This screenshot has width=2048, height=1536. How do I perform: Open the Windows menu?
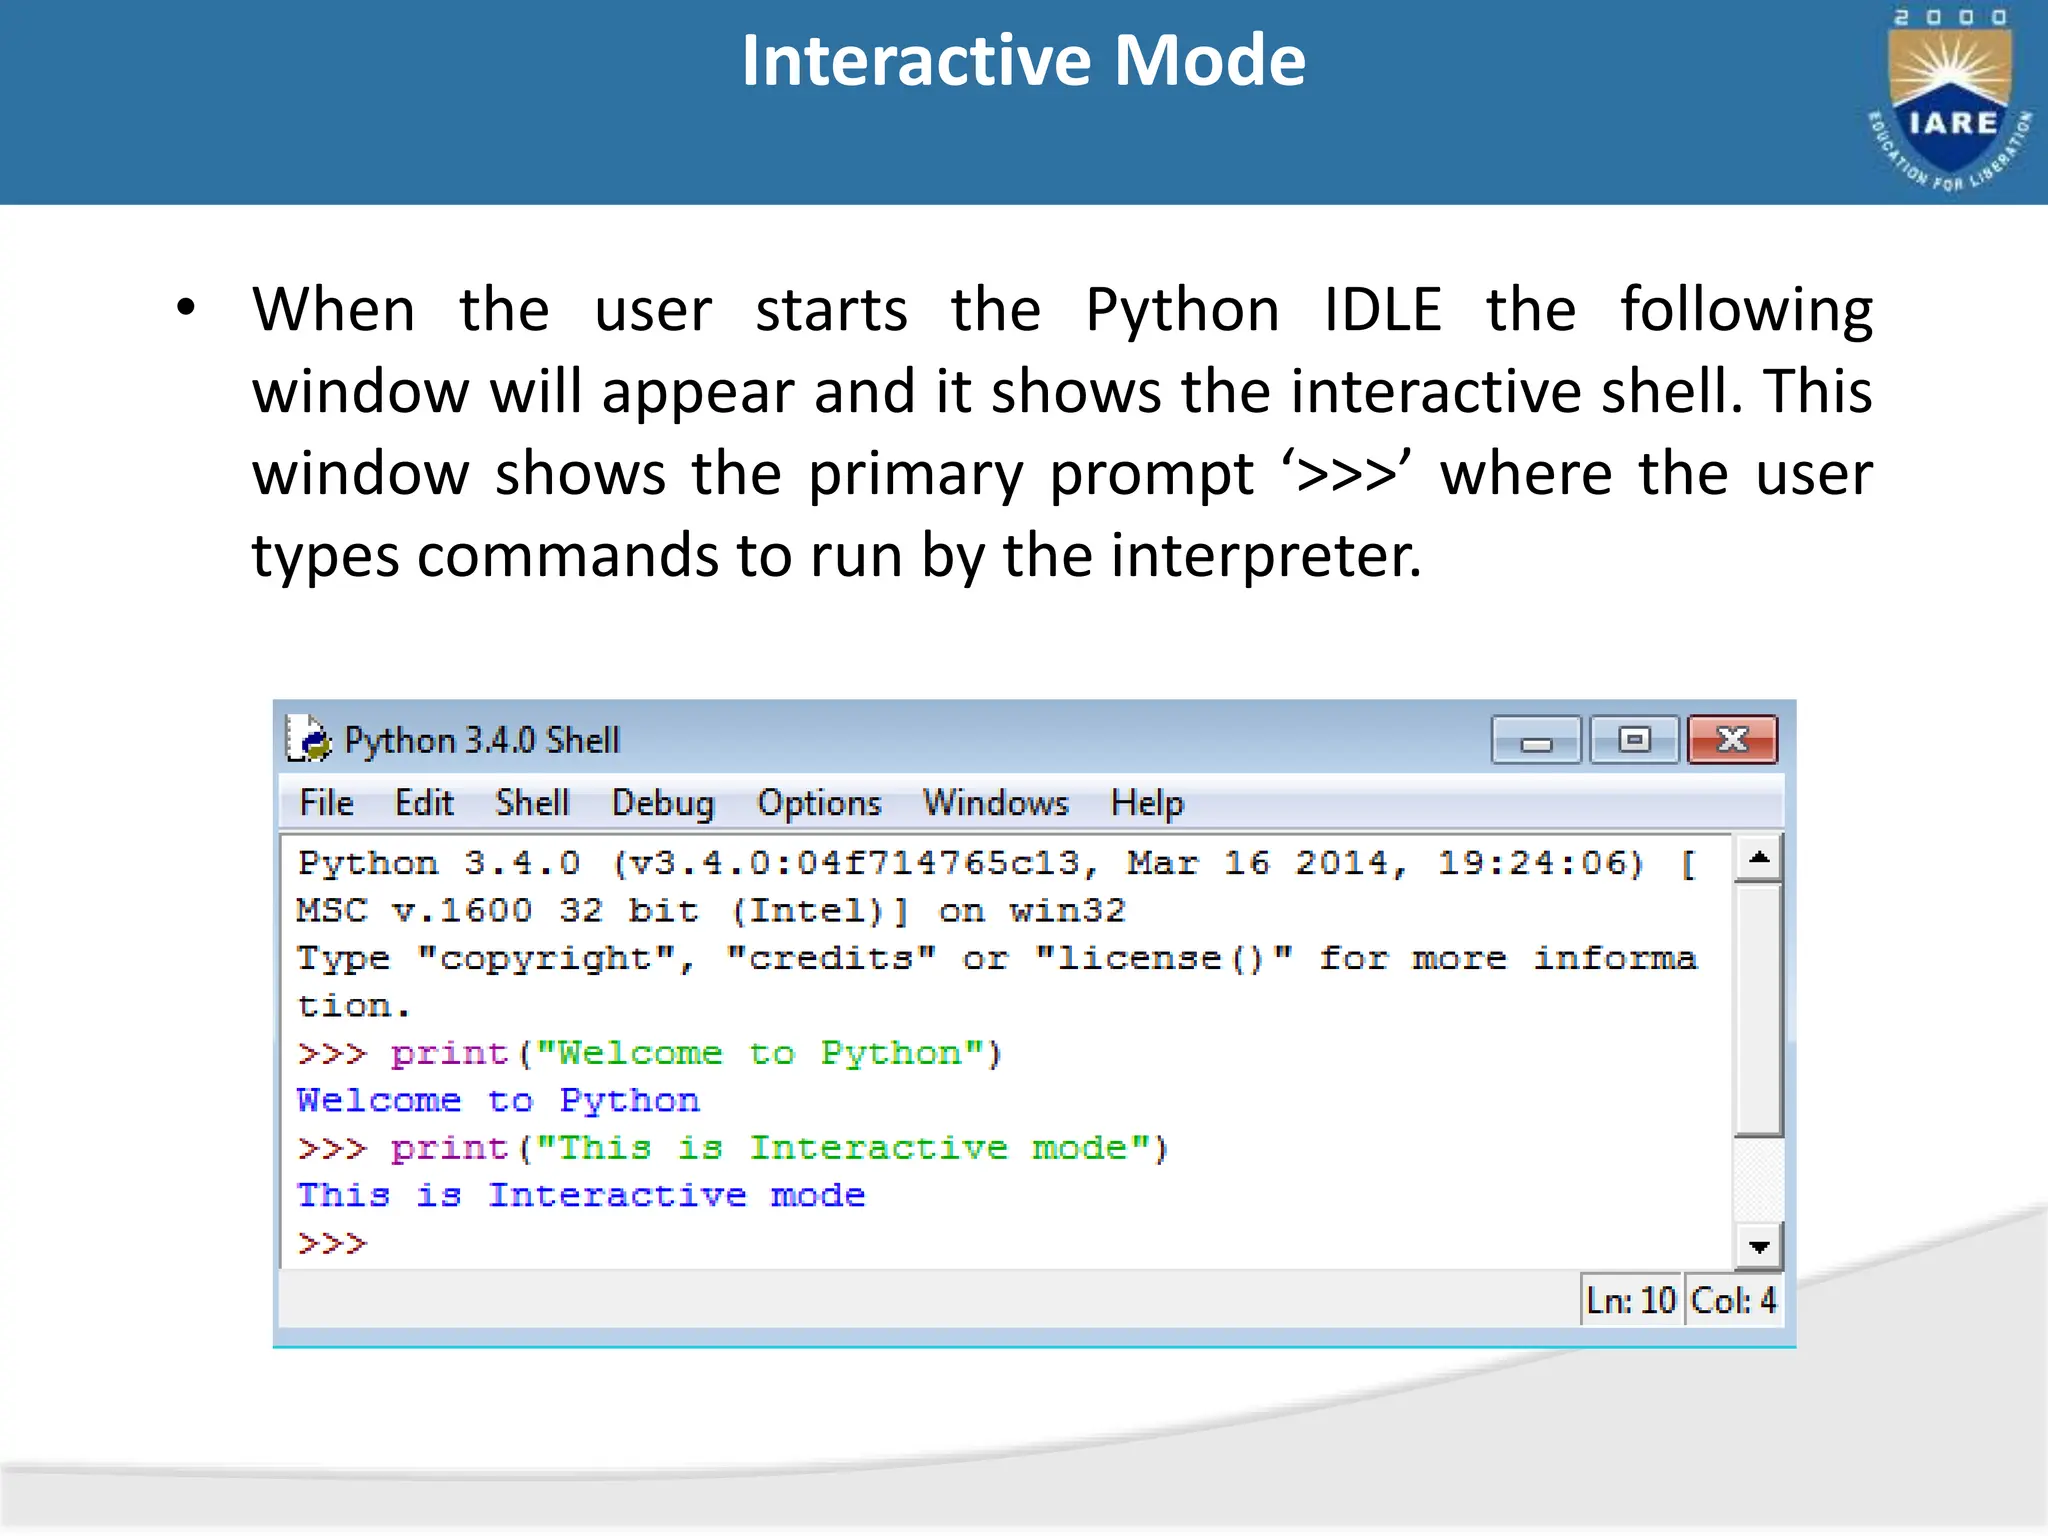coord(995,803)
